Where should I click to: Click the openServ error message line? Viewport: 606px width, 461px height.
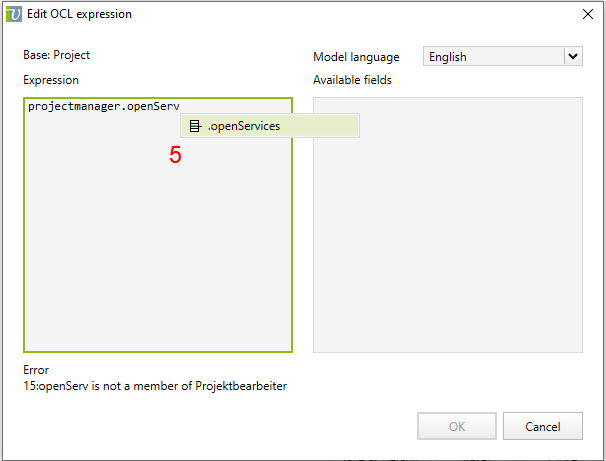point(155,386)
